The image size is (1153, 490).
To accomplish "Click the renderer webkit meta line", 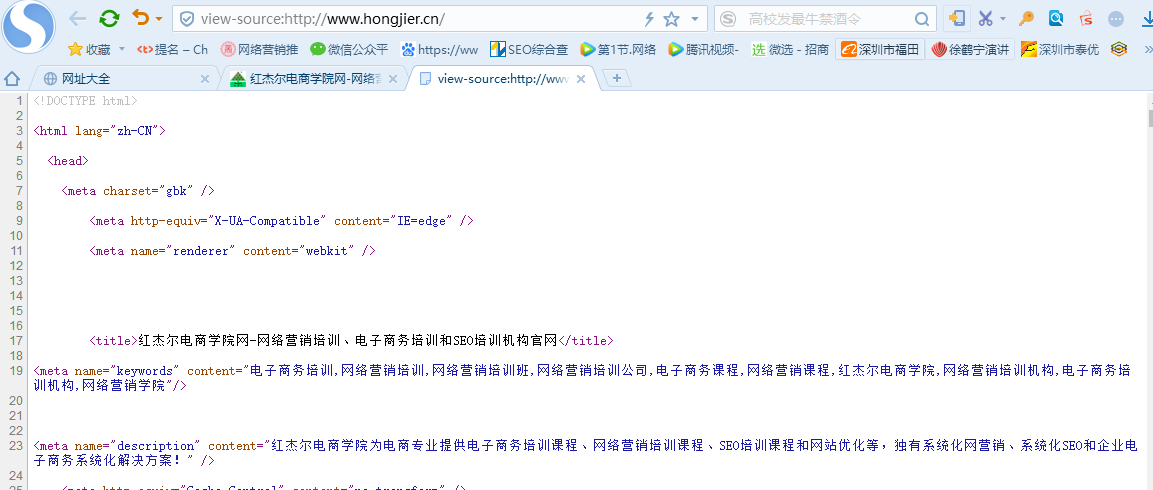I will (232, 251).
